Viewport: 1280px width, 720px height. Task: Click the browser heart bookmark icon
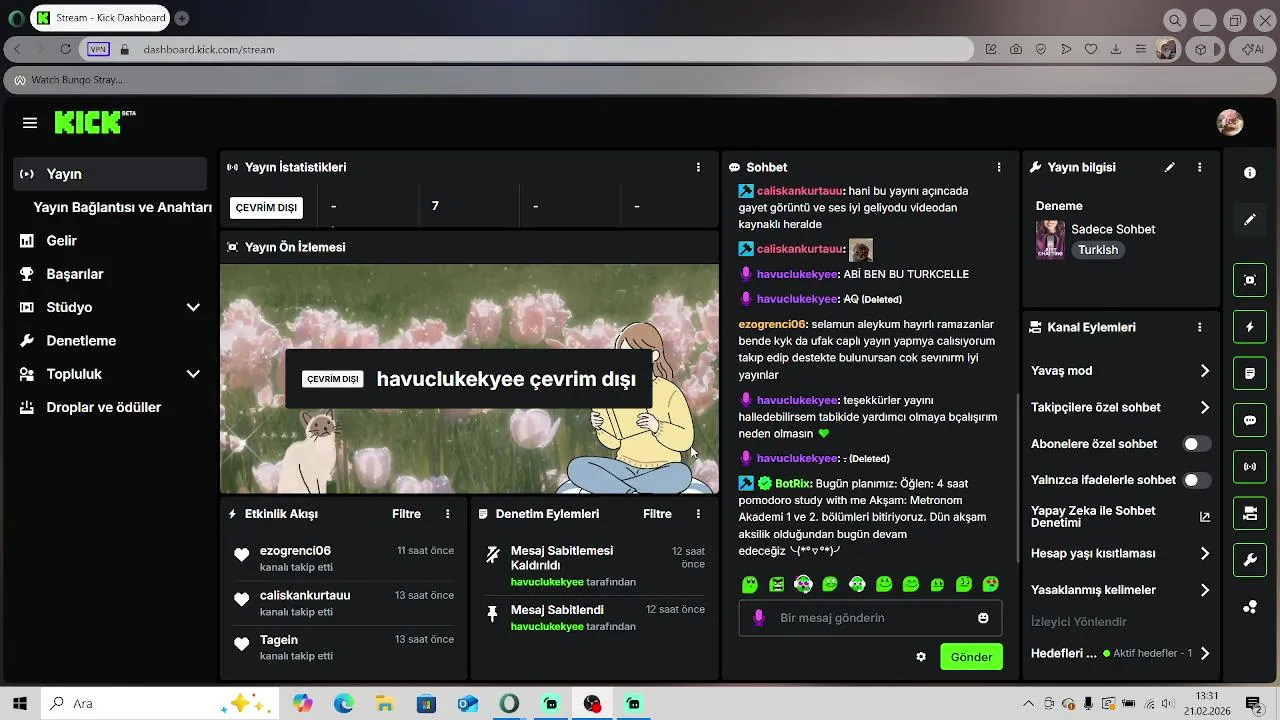[1091, 49]
